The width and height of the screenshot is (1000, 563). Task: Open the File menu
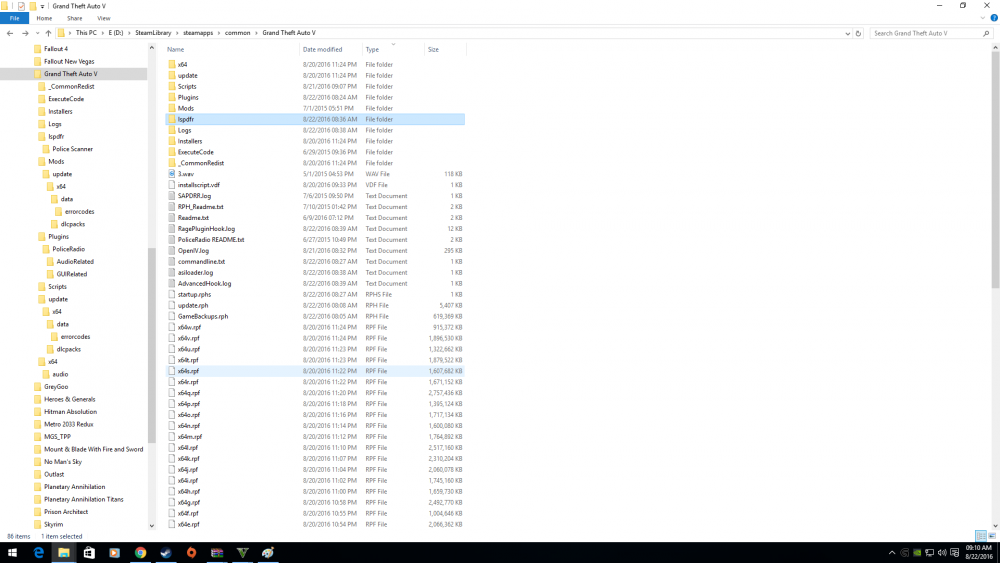coord(14,18)
